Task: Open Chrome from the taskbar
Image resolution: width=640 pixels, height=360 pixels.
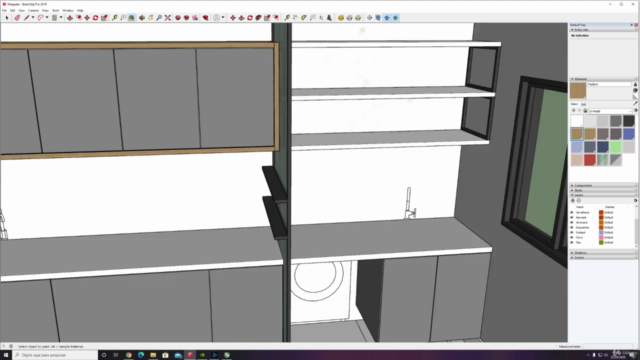Action: [129, 355]
